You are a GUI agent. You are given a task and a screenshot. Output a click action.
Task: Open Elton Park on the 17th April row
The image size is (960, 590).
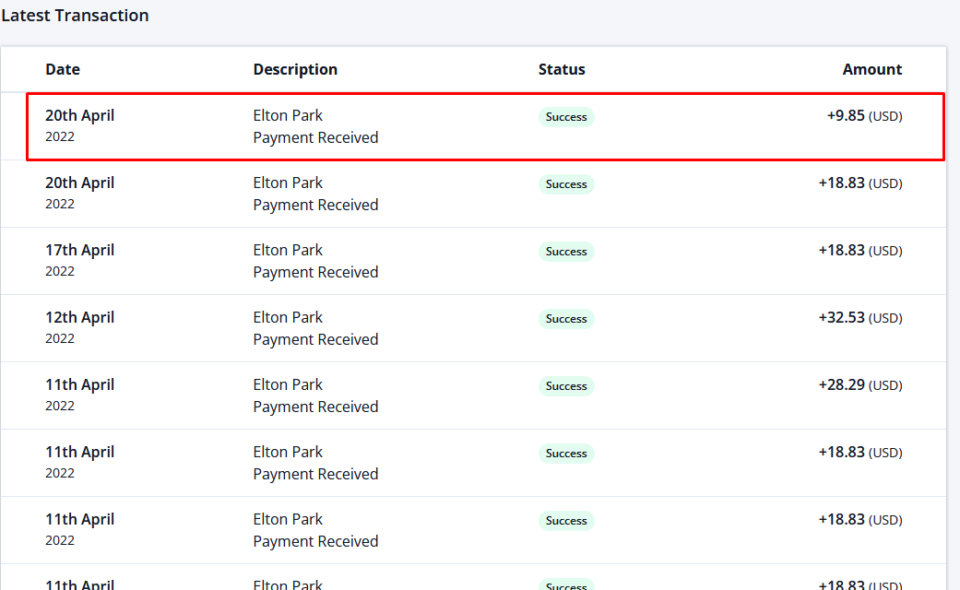(288, 250)
